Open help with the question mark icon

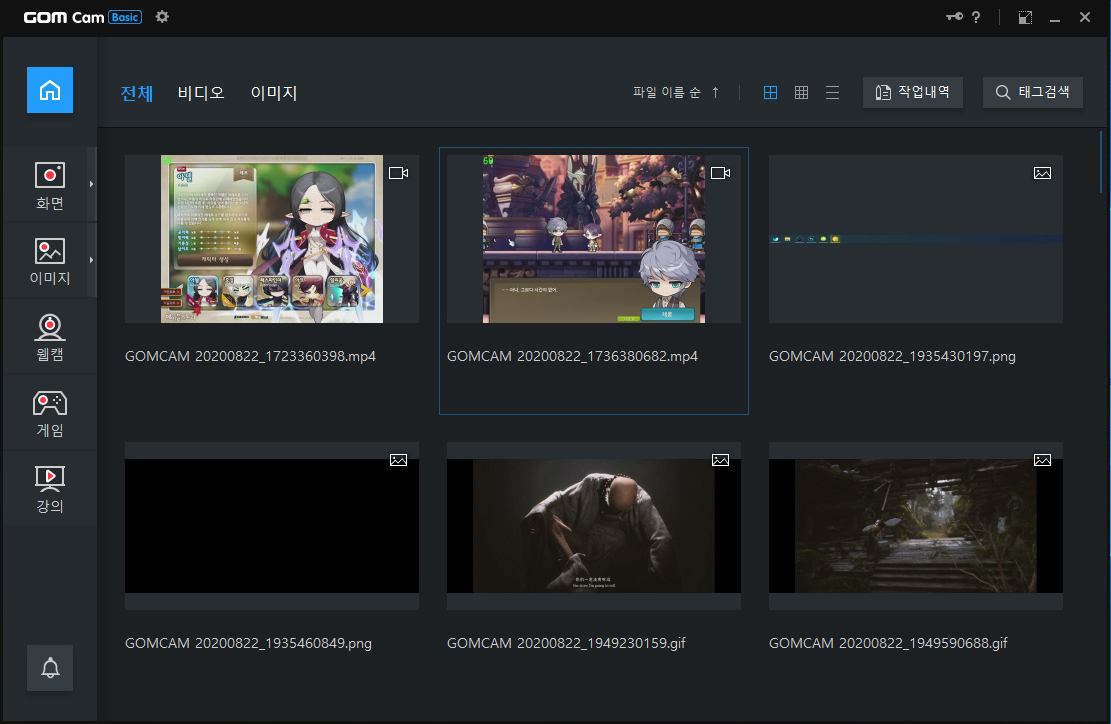coord(976,17)
